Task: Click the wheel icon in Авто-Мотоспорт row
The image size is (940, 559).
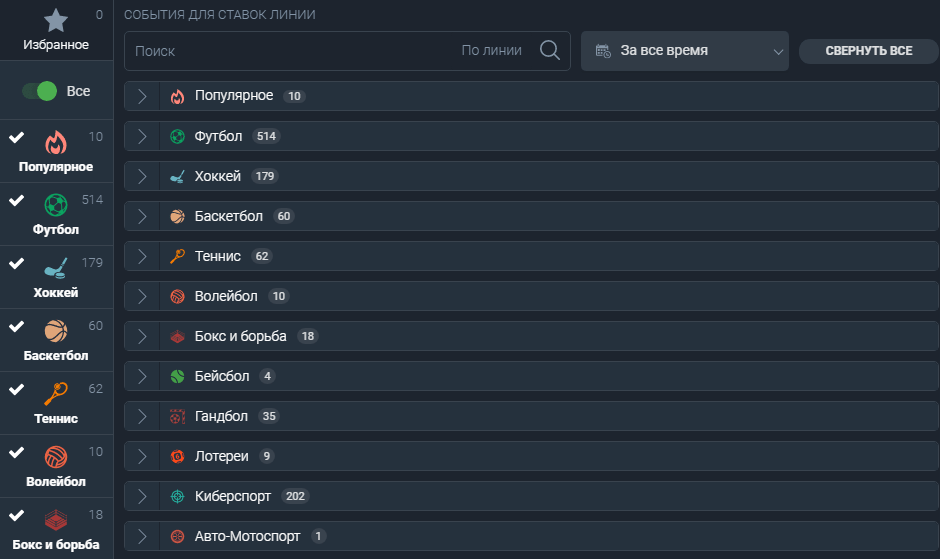Action: coord(177,536)
